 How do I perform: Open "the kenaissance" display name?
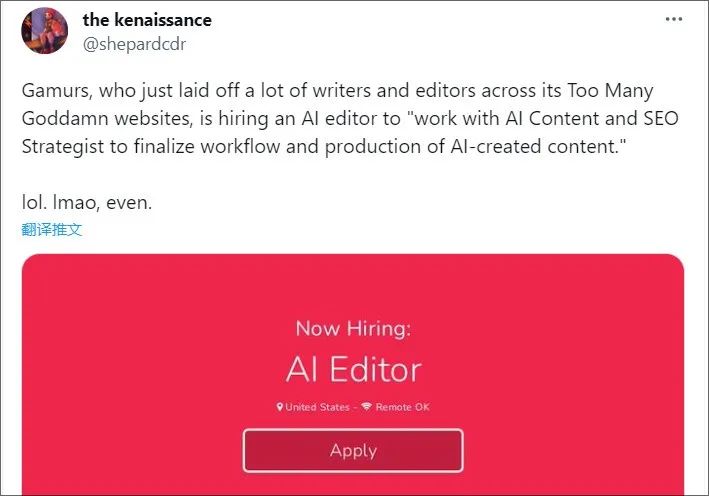[x=147, y=20]
